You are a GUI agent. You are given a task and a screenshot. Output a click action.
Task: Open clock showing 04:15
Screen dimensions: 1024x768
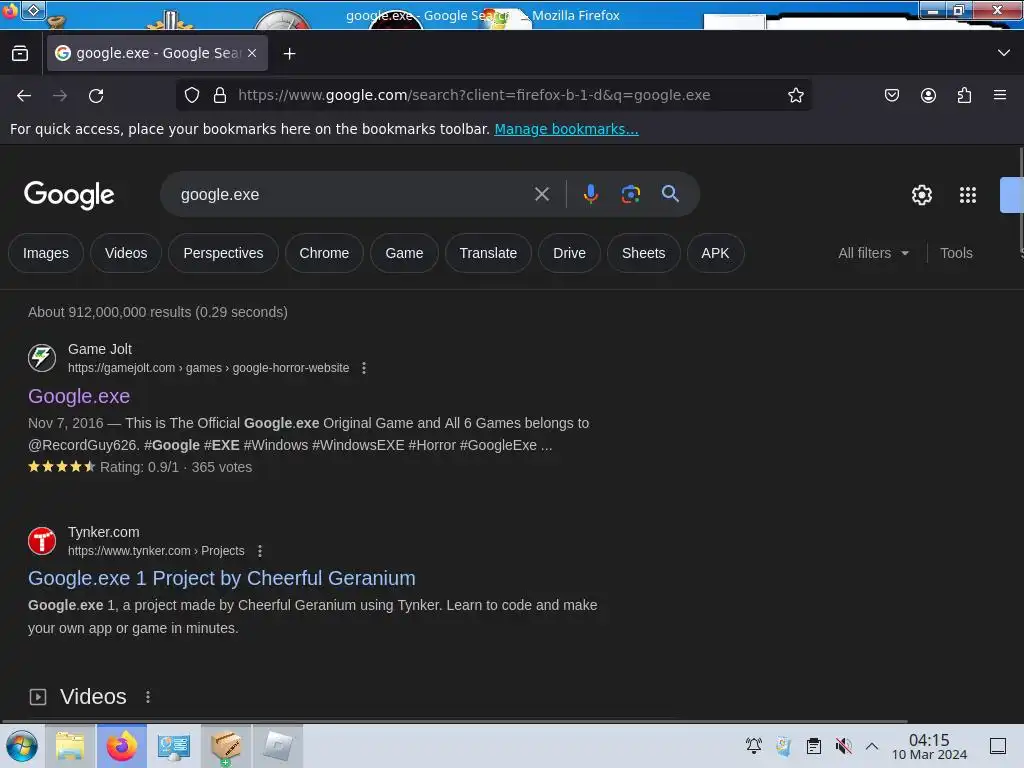[929, 746]
